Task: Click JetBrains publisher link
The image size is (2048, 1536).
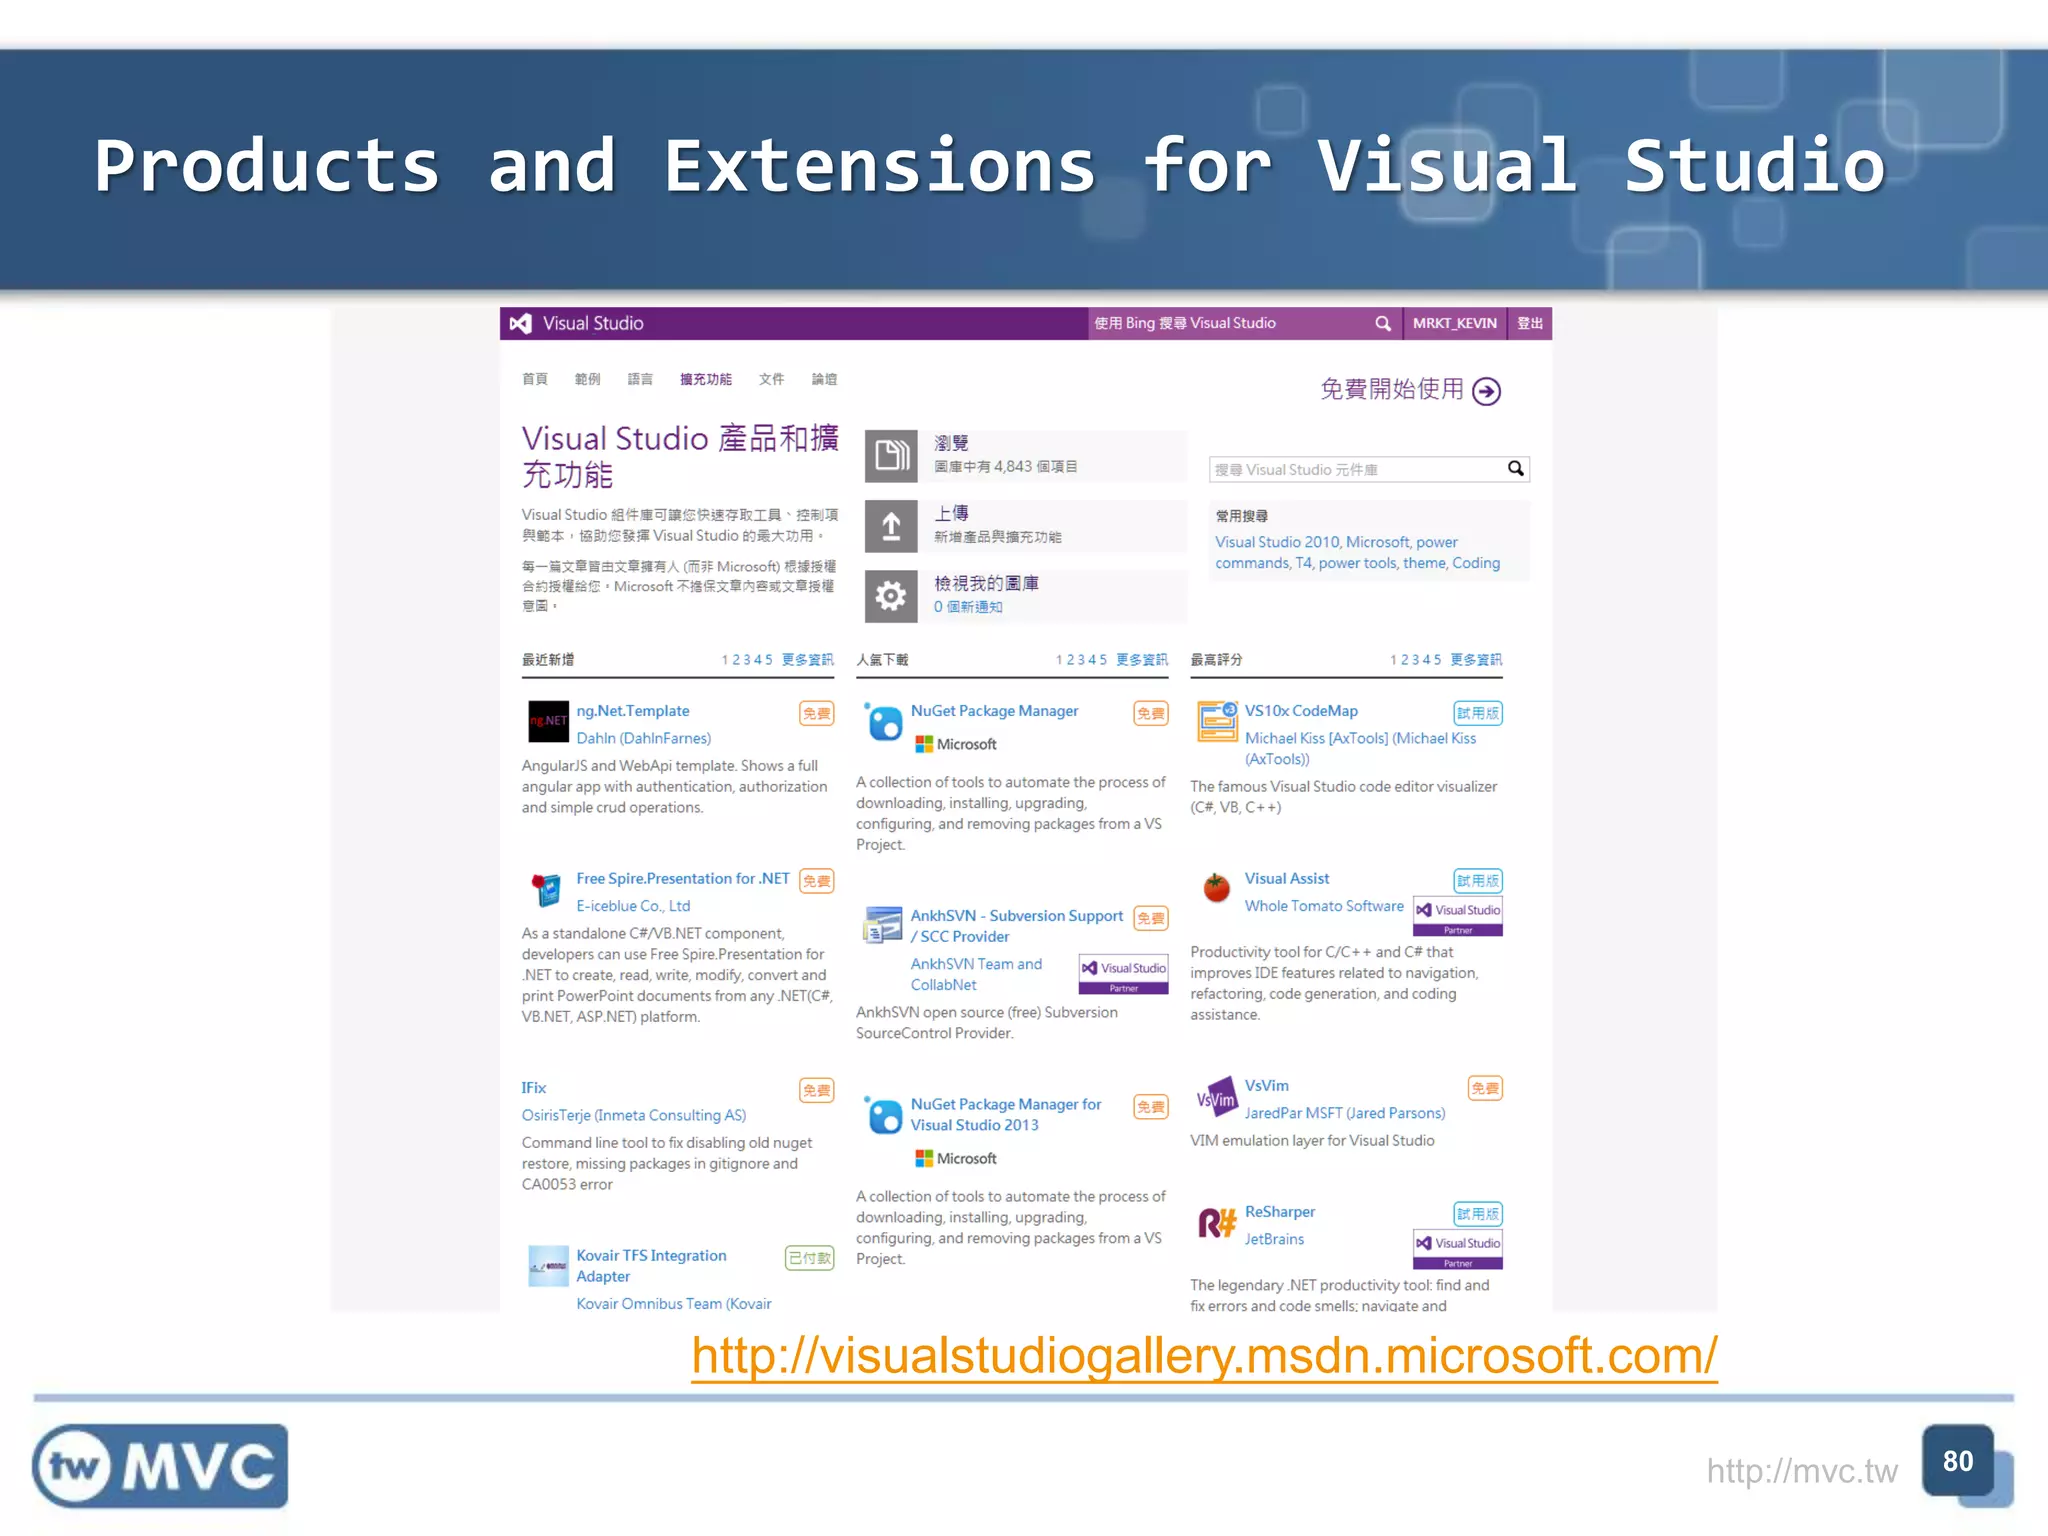Action: (x=1274, y=1239)
